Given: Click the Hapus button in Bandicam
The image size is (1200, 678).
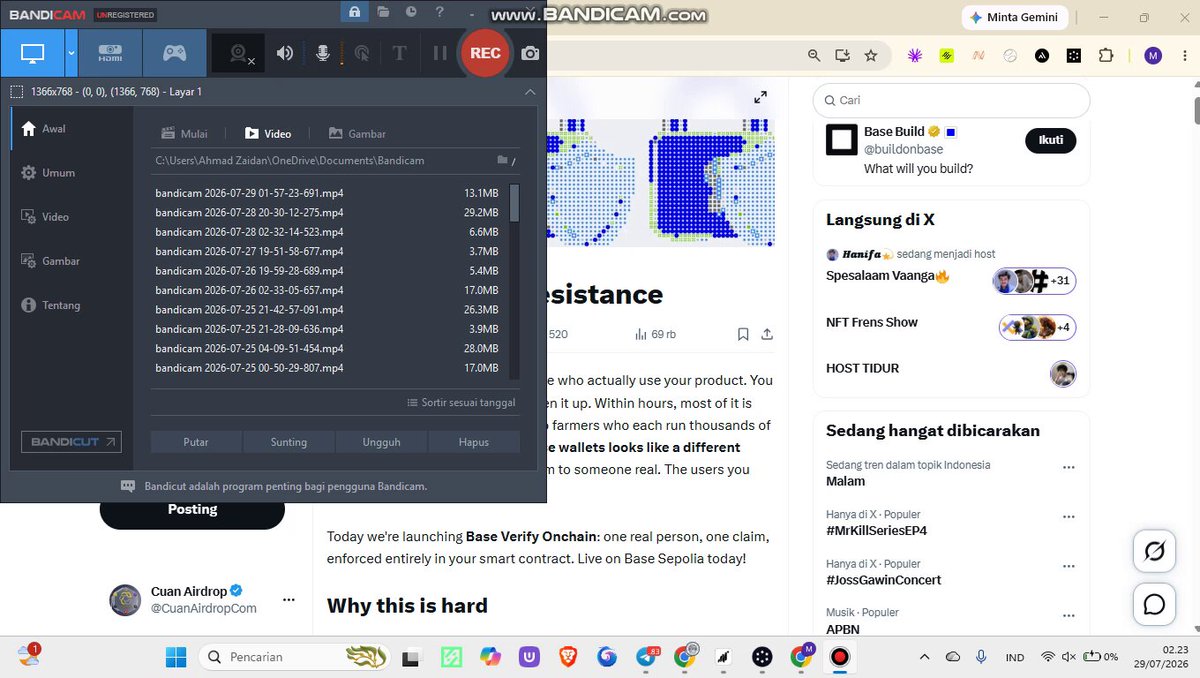Looking at the screenshot, I should pyautogui.click(x=474, y=442).
